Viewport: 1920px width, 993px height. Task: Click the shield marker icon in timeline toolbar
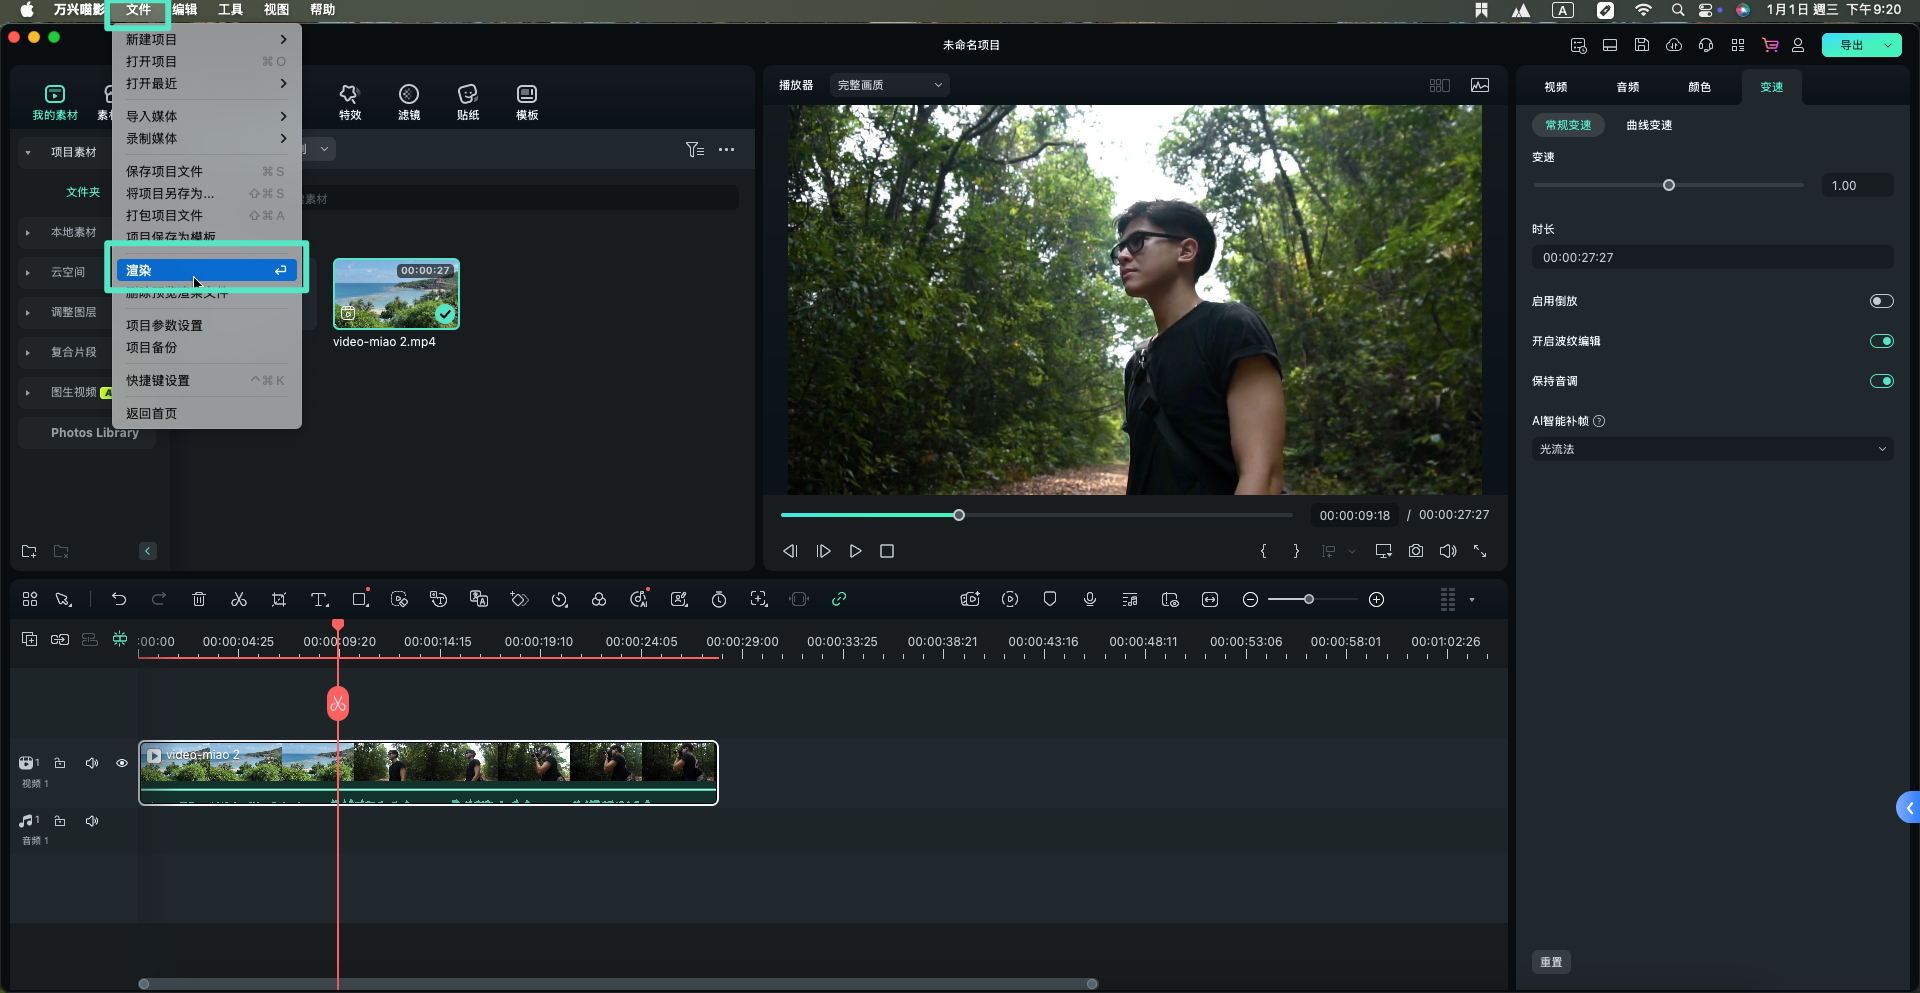(1050, 599)
